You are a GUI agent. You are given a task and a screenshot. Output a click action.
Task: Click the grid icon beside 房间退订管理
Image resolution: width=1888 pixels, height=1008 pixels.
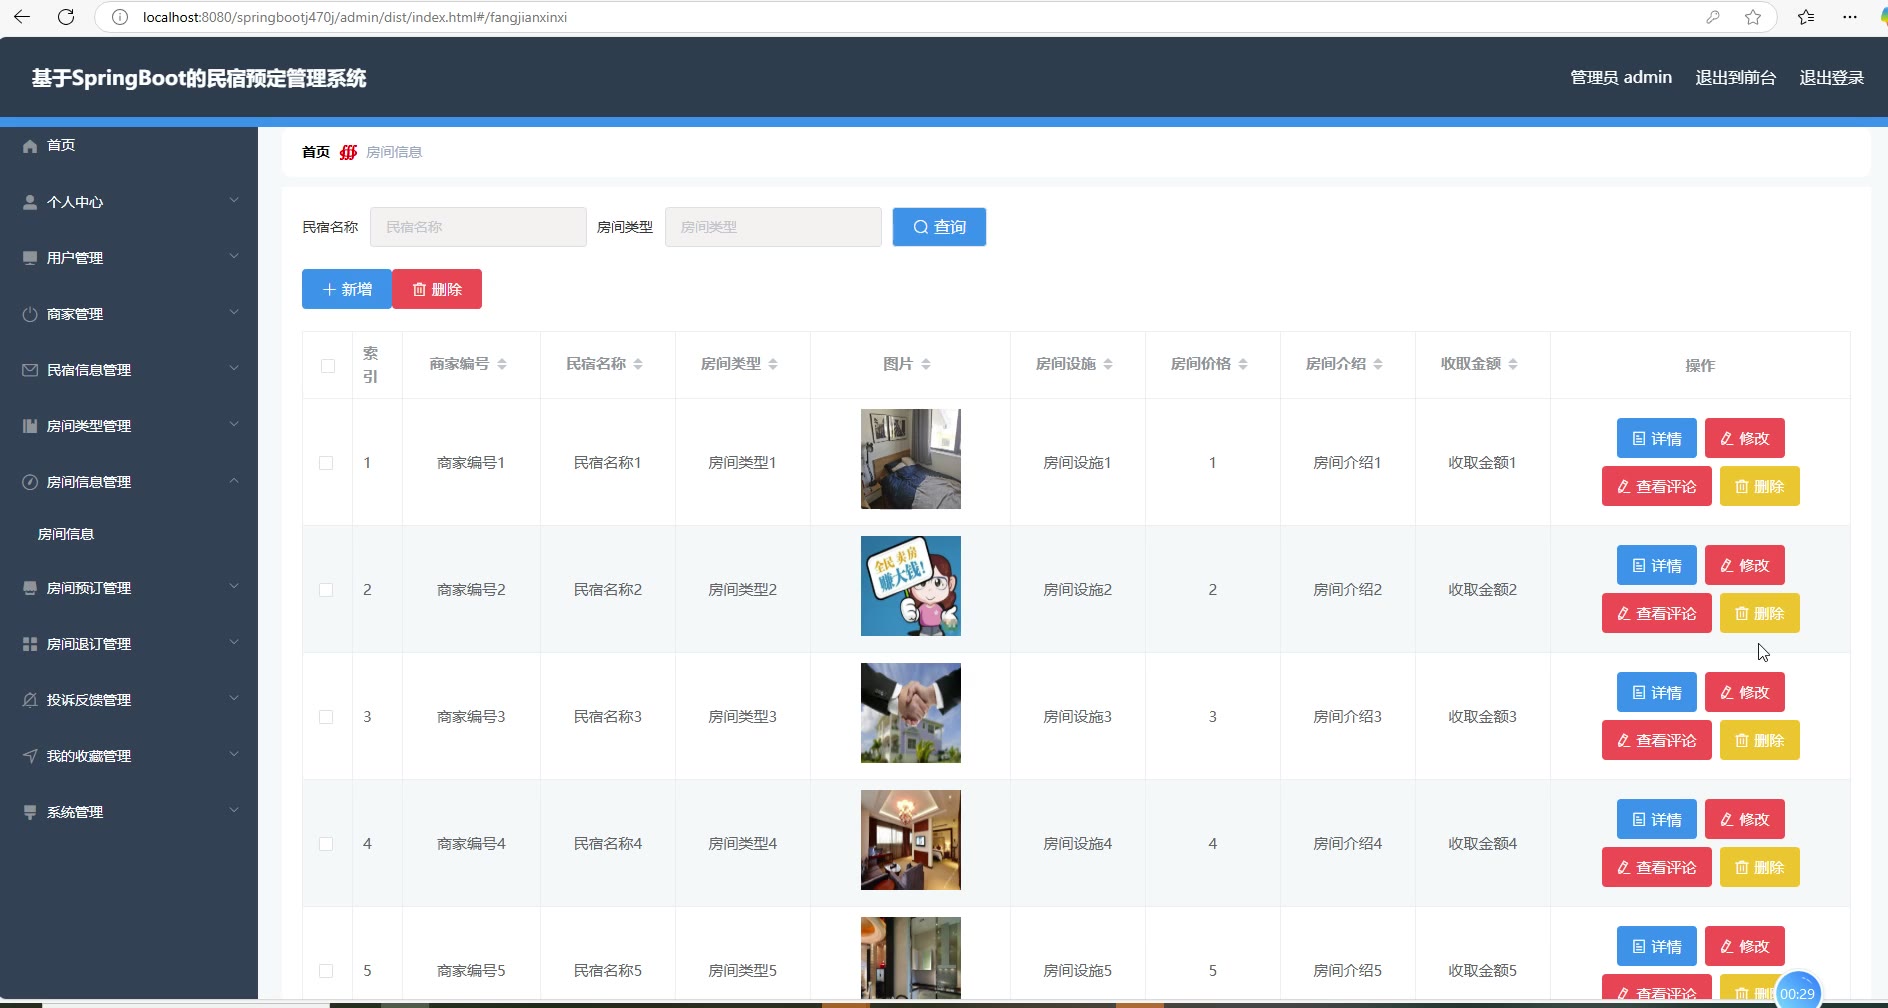tap(30, 644)
